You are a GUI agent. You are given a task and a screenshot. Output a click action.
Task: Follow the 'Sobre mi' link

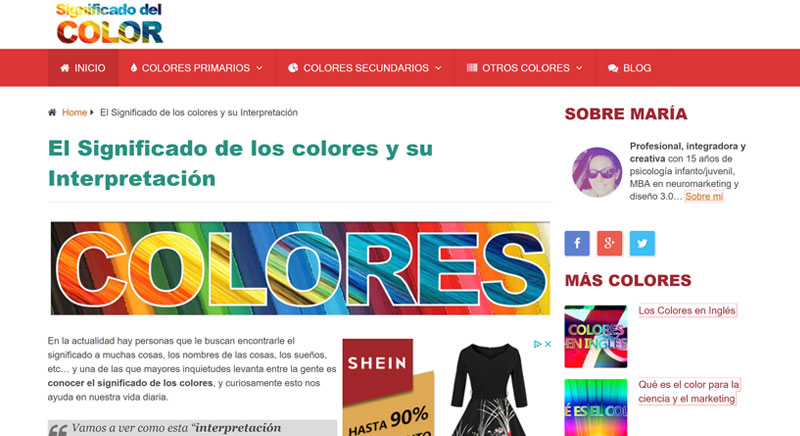point(704,197)
